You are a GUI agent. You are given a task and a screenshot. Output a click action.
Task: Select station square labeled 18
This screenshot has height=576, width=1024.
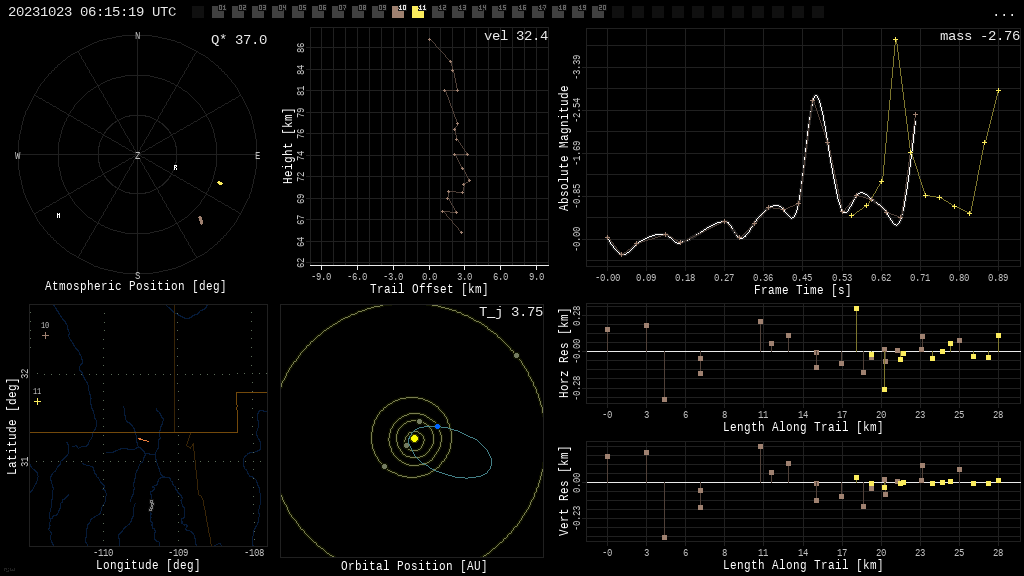point(558,12)
